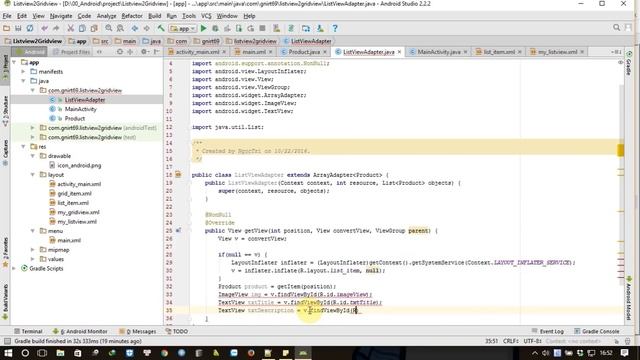Sync project with Gradle files icon
Viewport: 640px width, 360px height.
tap(291, 28)
